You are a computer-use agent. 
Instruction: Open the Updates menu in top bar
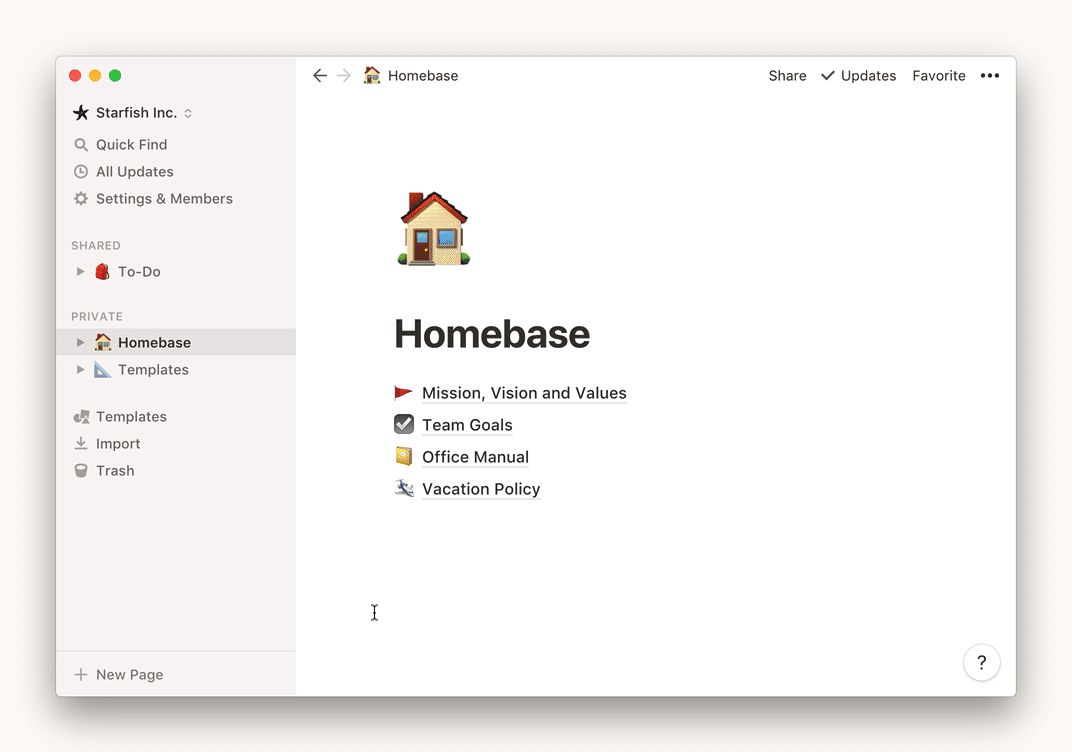point(858,76)
